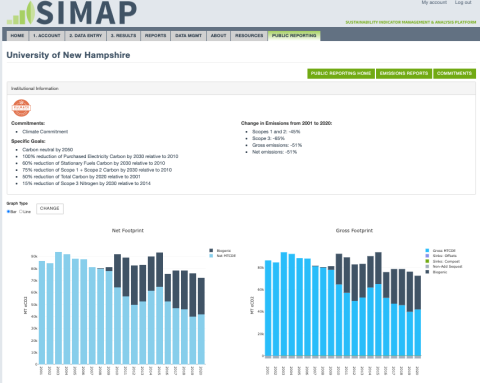
Task: Open the REPORTS tab
Action: (x=156, y=36)
